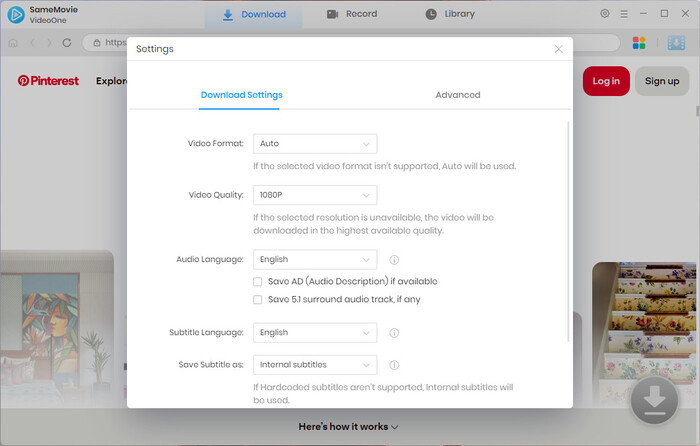Show info for Subtitle Language setting

pyautogui.click(x=394, y=333)
